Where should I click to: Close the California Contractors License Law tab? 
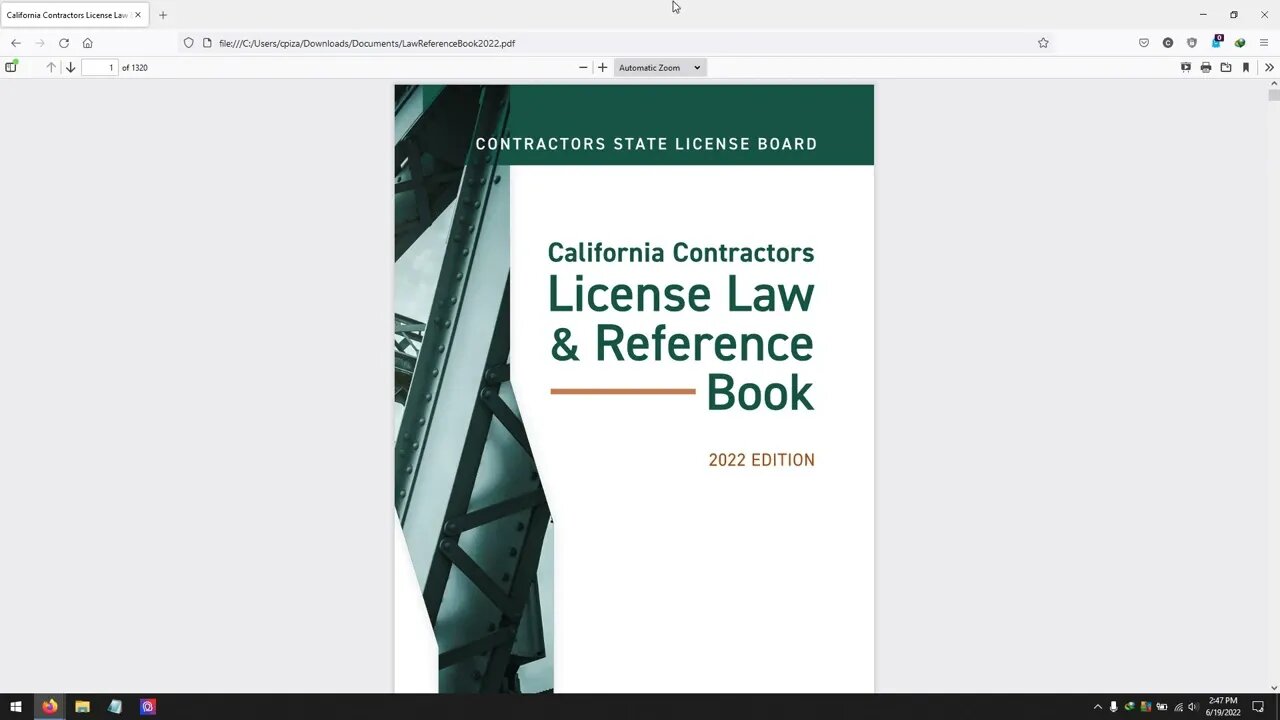[x=138, y=15]
